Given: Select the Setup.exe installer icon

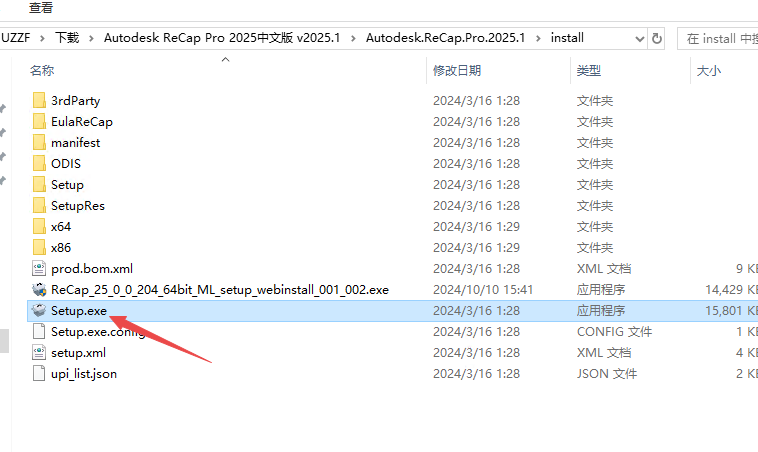Looking at the screenshot, I should pyautogui.click(x=39, y=311).
